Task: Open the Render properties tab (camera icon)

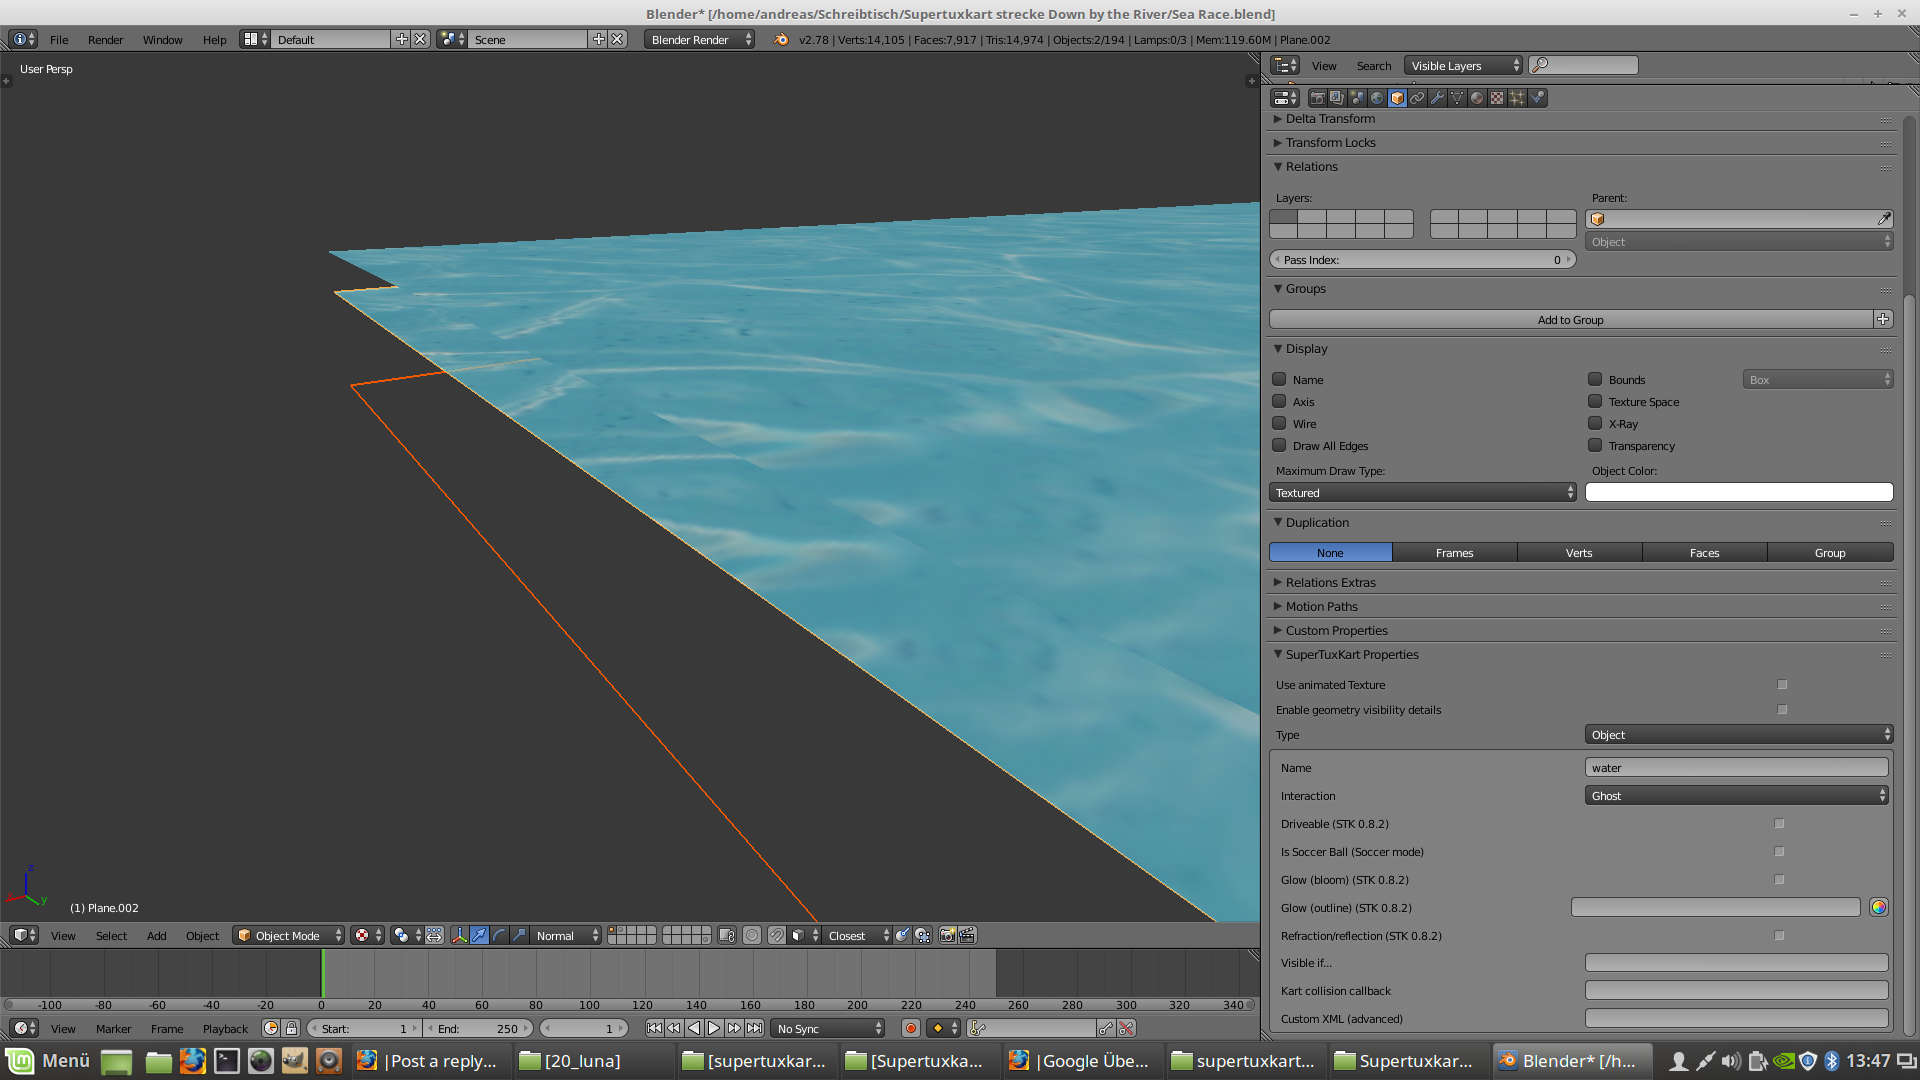Action: (x=1318, y=98)
